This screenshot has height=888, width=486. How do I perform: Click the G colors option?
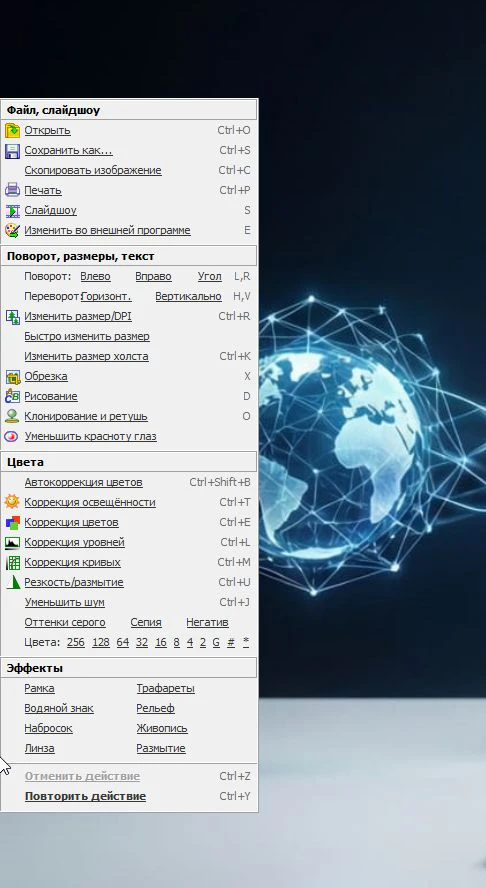[216, 642]
